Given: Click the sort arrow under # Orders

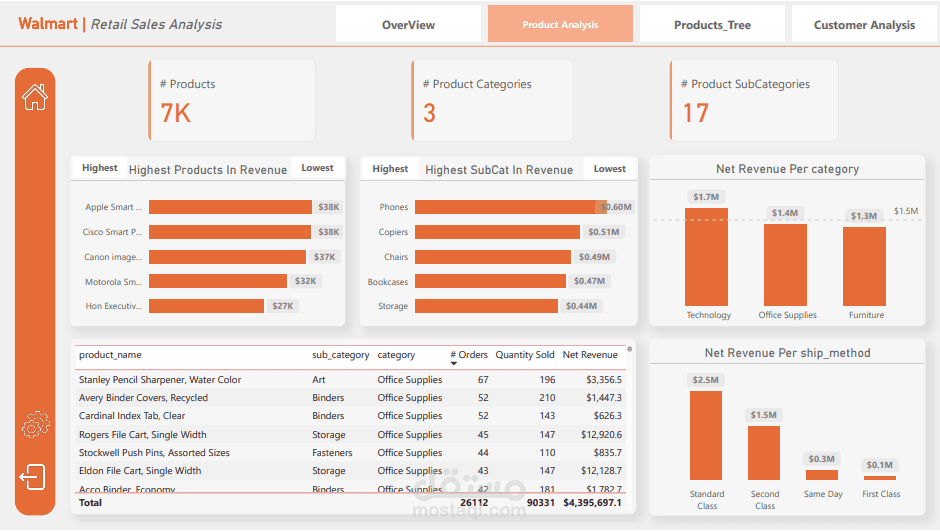Looking at the screenshot, I should click(454, 364).
